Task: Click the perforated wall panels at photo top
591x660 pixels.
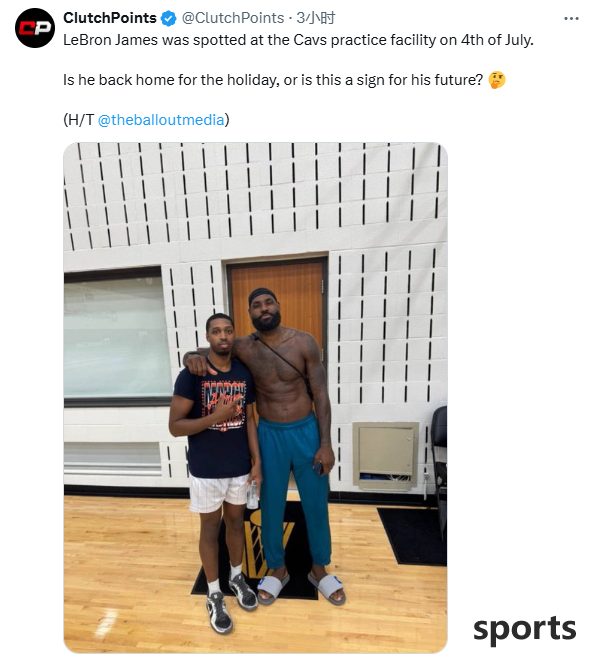Action: [255, 196]
